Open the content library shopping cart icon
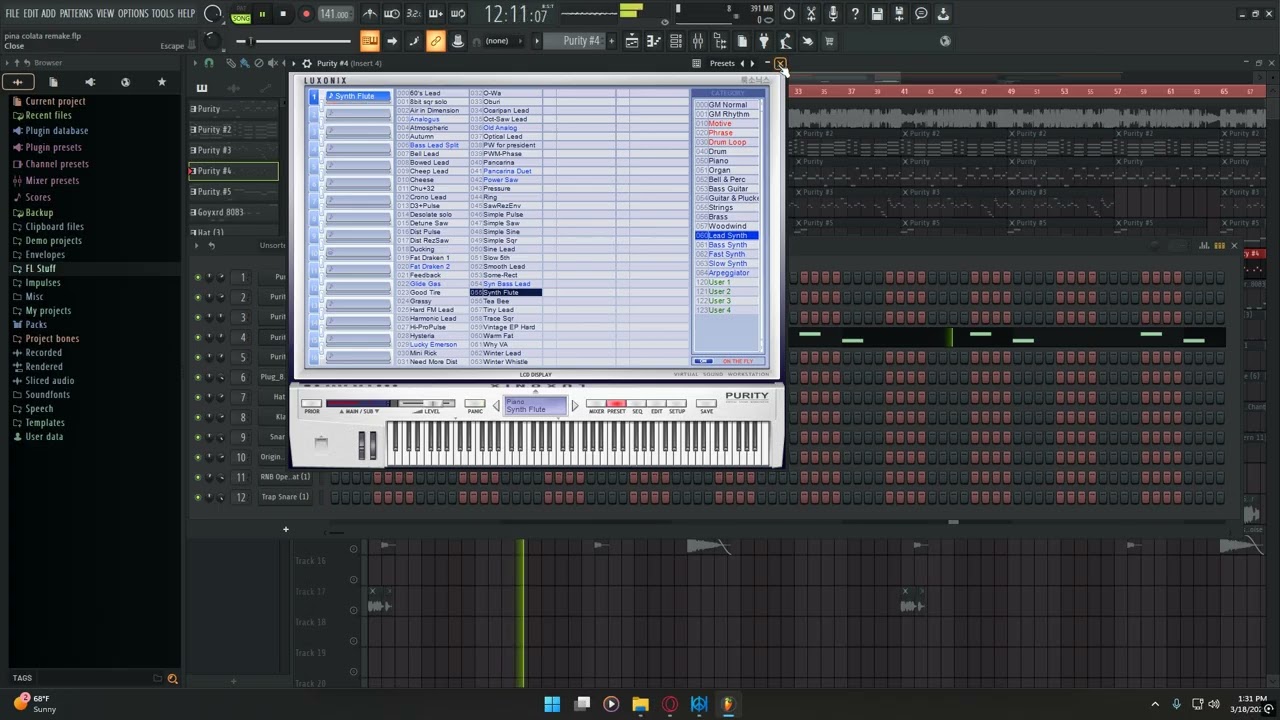 point(829,41)
